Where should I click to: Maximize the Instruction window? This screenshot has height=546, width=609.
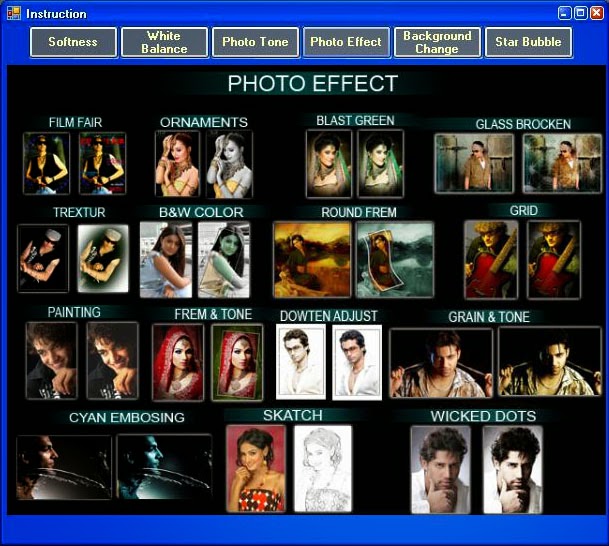(x=581, y=13)
